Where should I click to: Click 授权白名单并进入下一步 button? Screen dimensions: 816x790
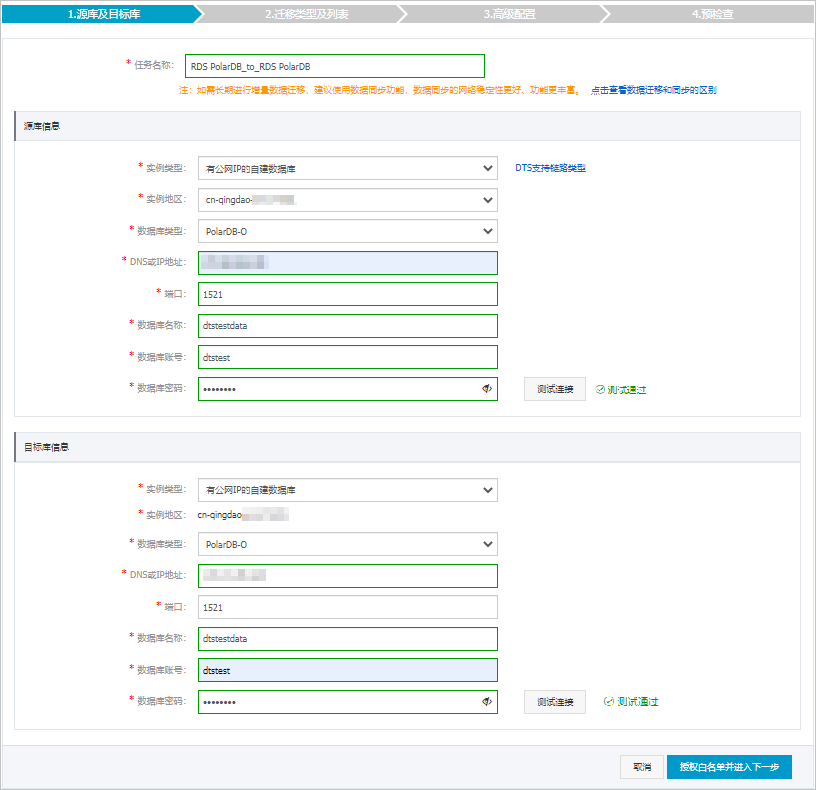tap(729, 767)
